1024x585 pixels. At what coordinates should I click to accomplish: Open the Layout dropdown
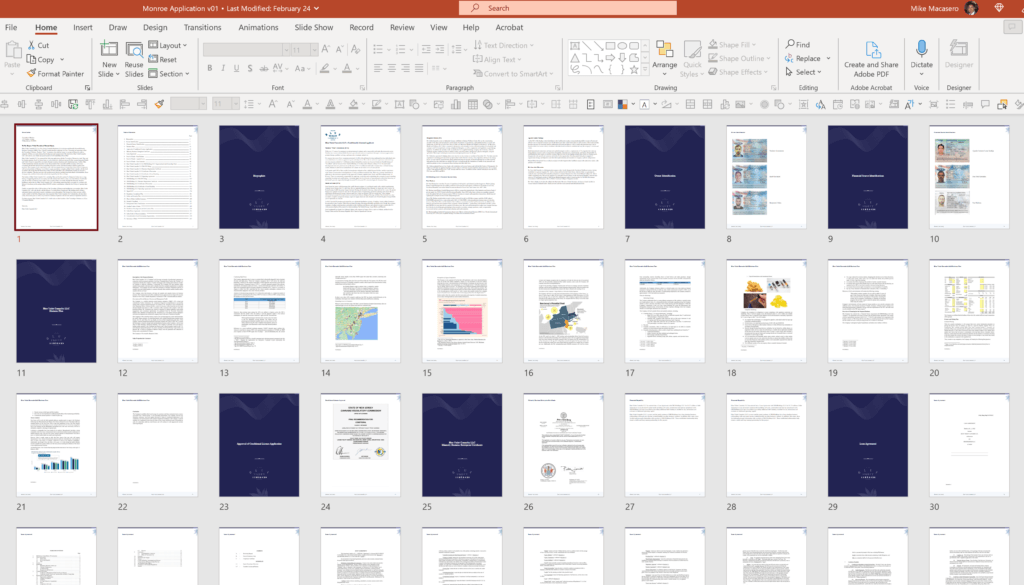(x=168, y=45)
